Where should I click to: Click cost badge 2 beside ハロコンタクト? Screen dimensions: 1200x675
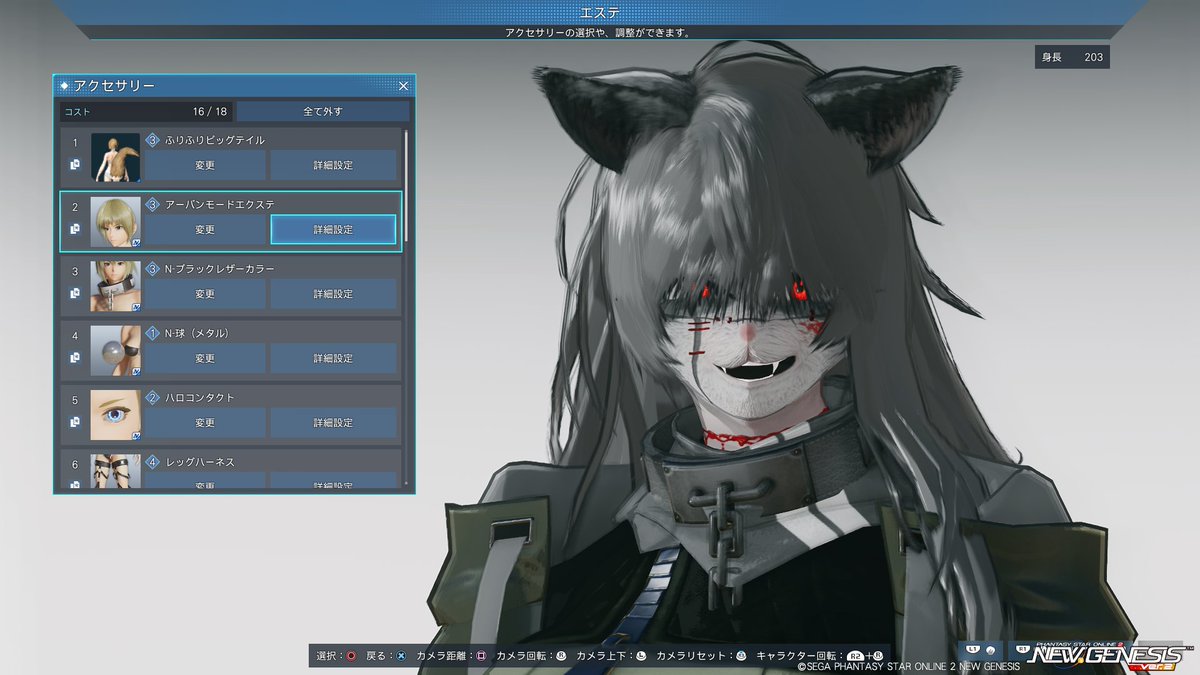click(x=153, y=398)
